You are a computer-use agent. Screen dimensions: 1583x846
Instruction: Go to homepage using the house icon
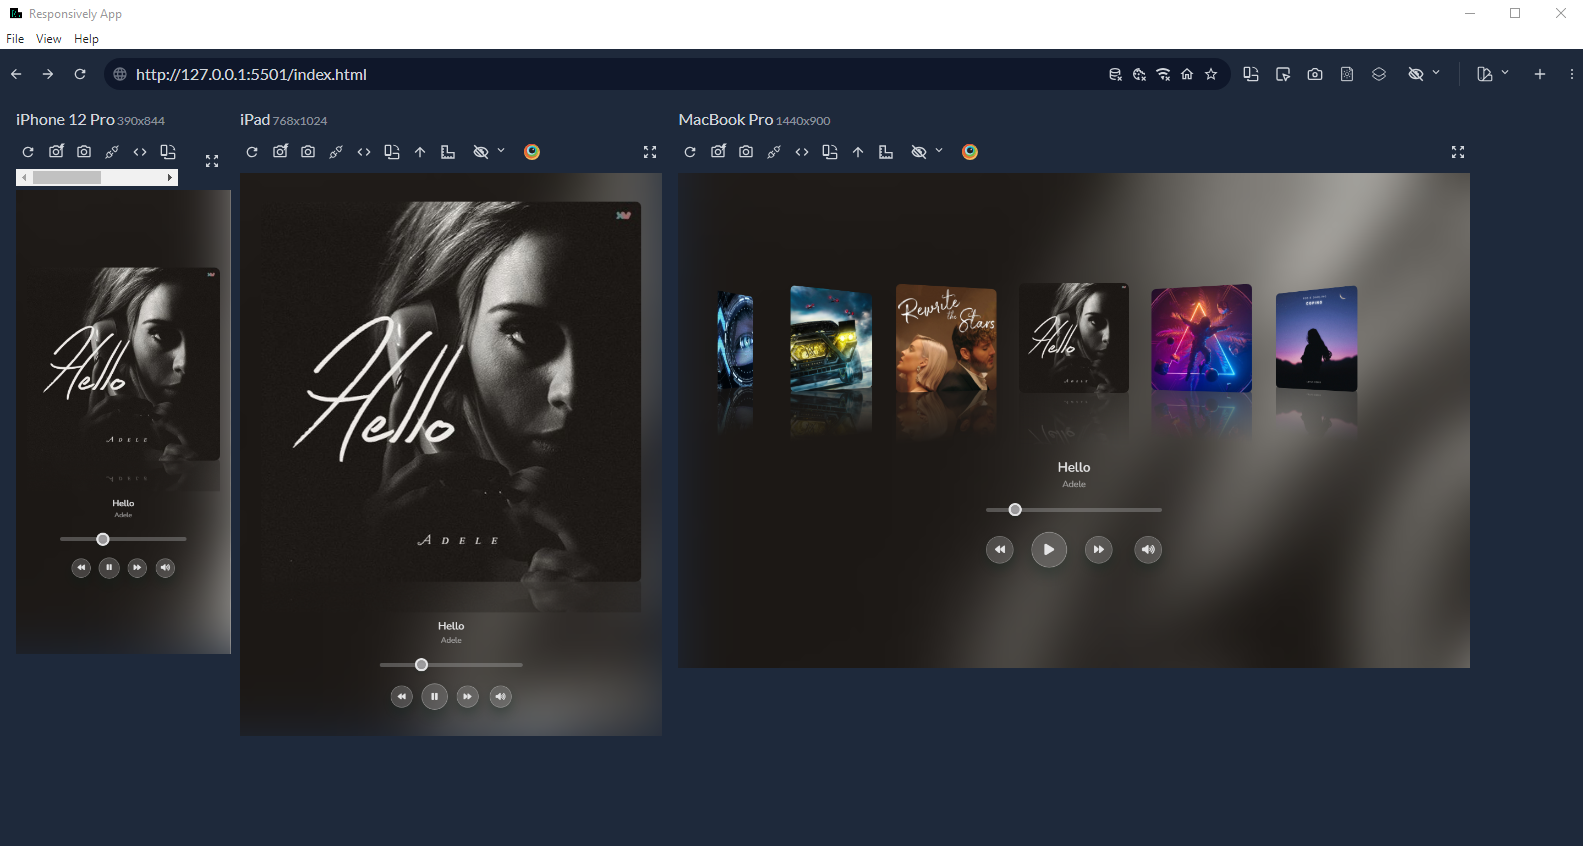tap(1187, 74)
